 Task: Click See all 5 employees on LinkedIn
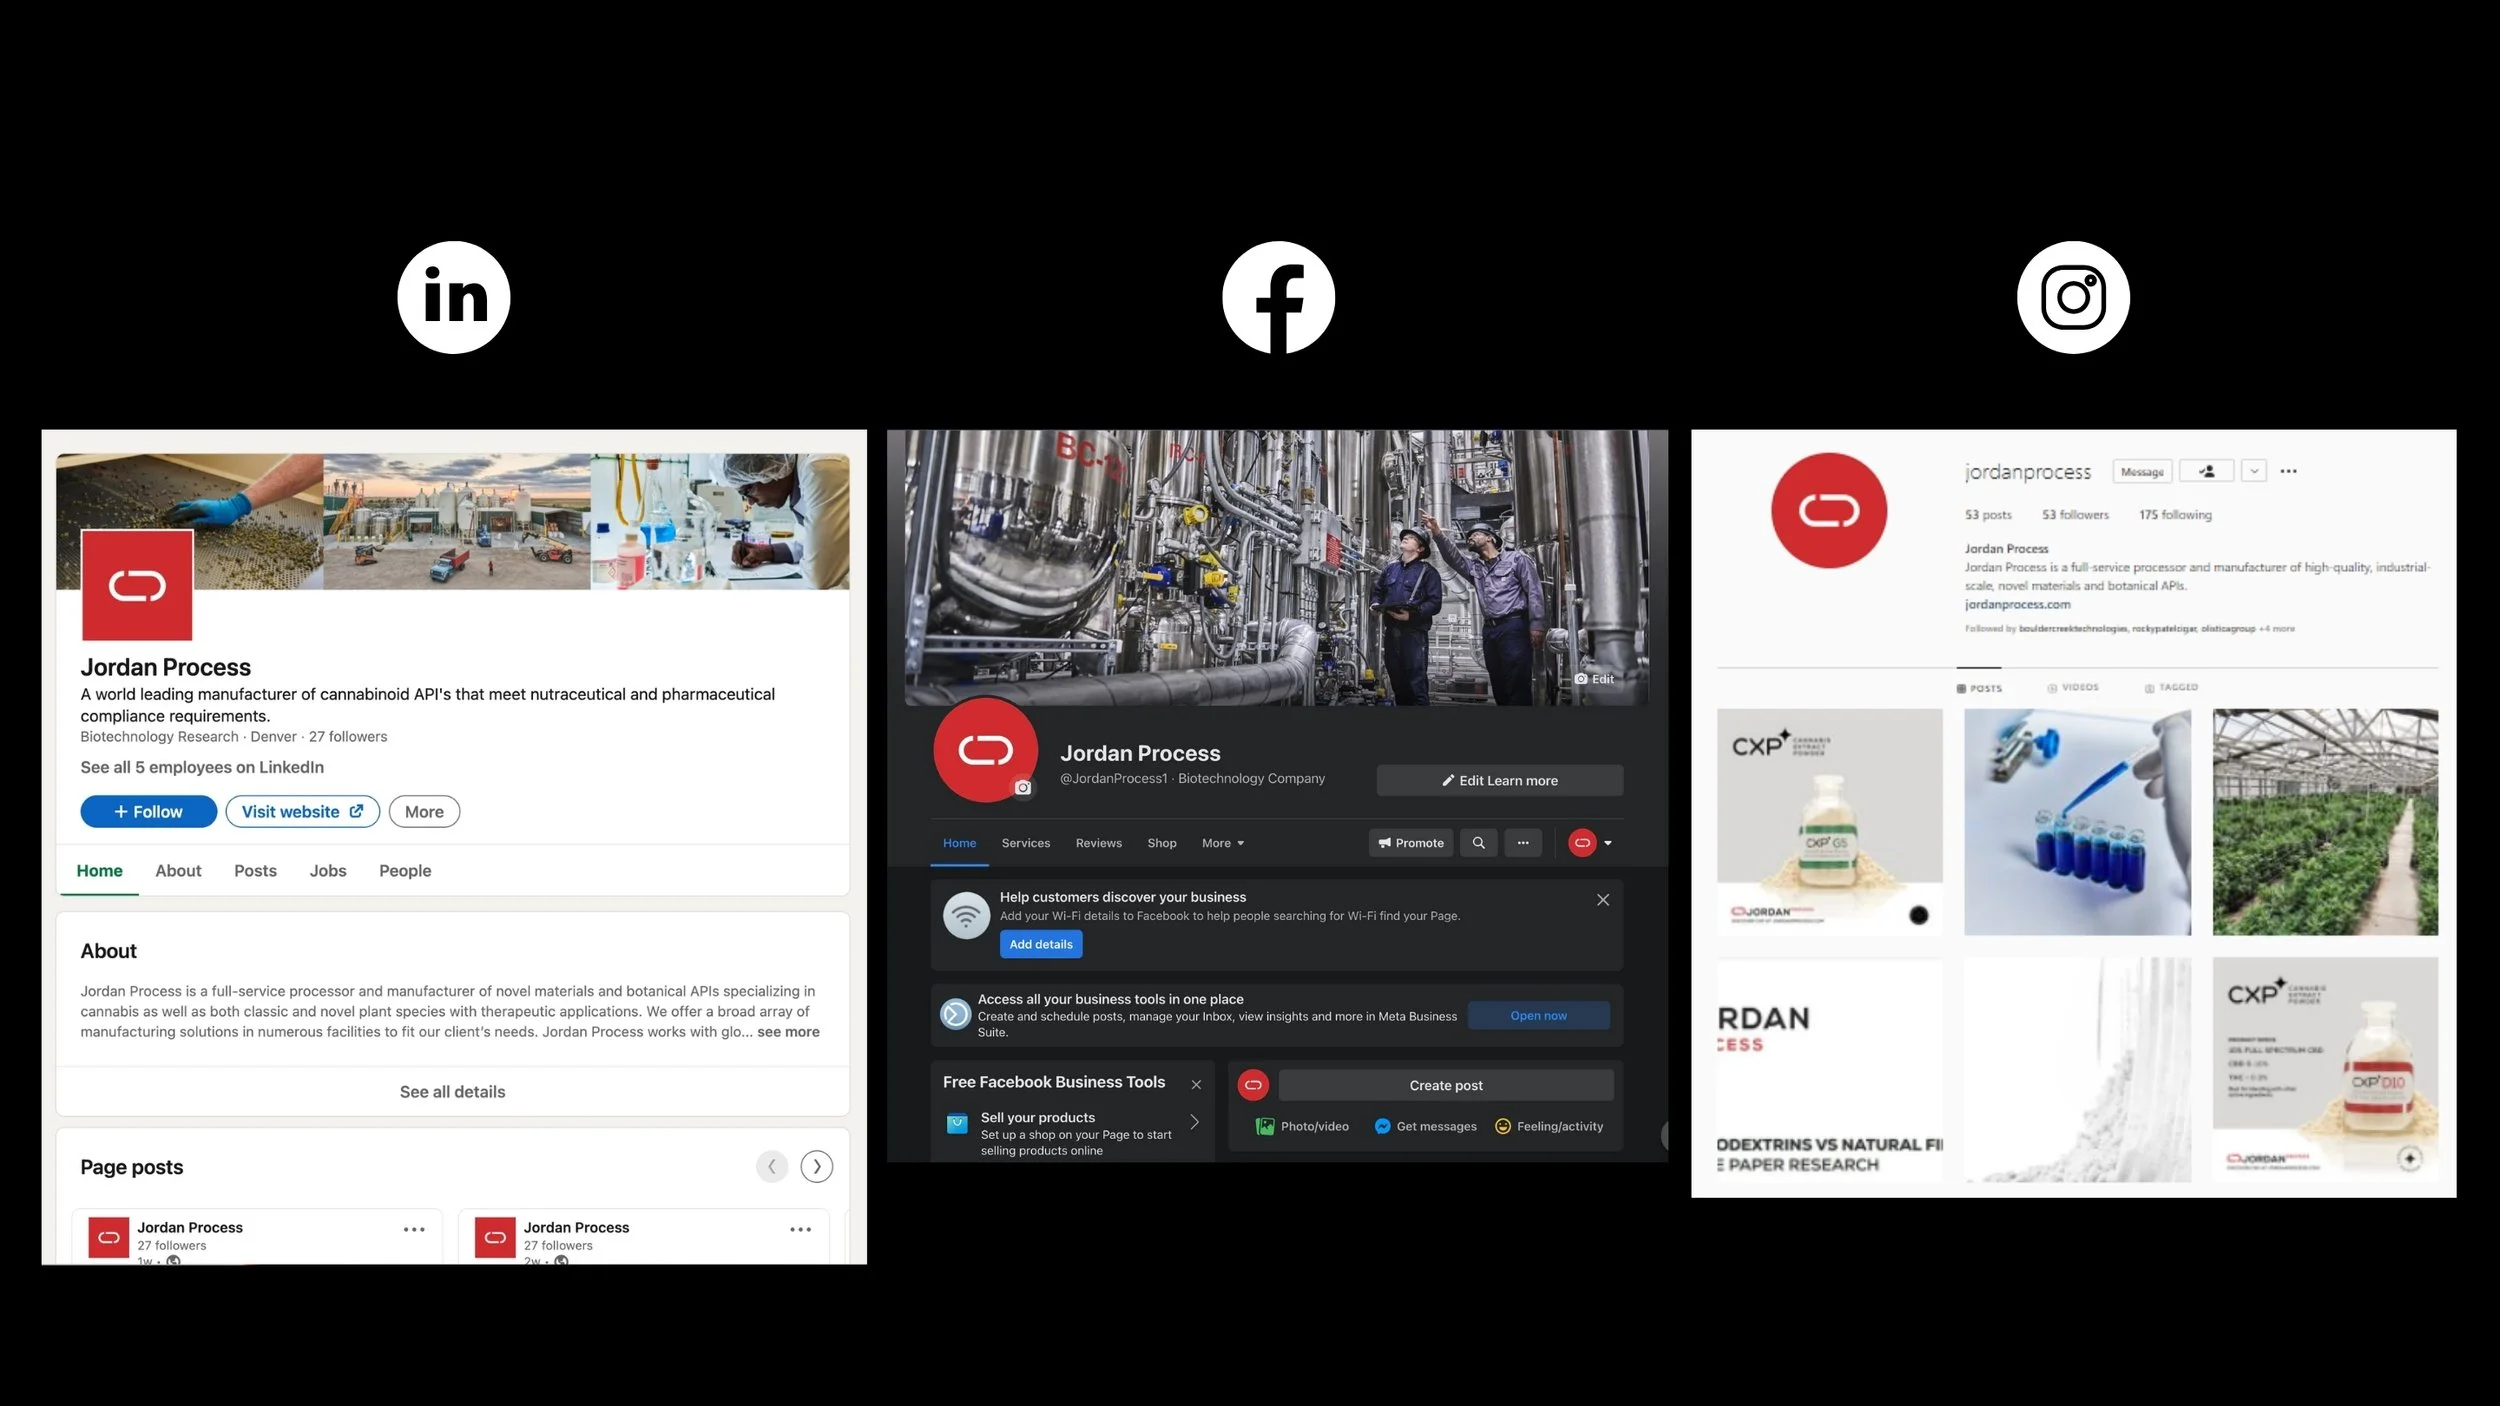[202, 767]
